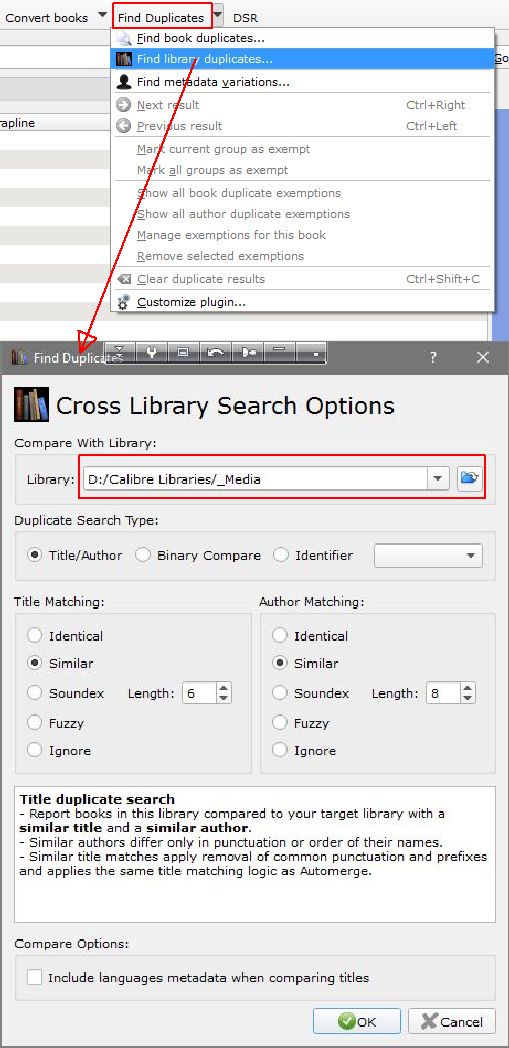Open the Library path dropdown
Image resolution: width=509 pixels, height=1048 pixels.
438,479
